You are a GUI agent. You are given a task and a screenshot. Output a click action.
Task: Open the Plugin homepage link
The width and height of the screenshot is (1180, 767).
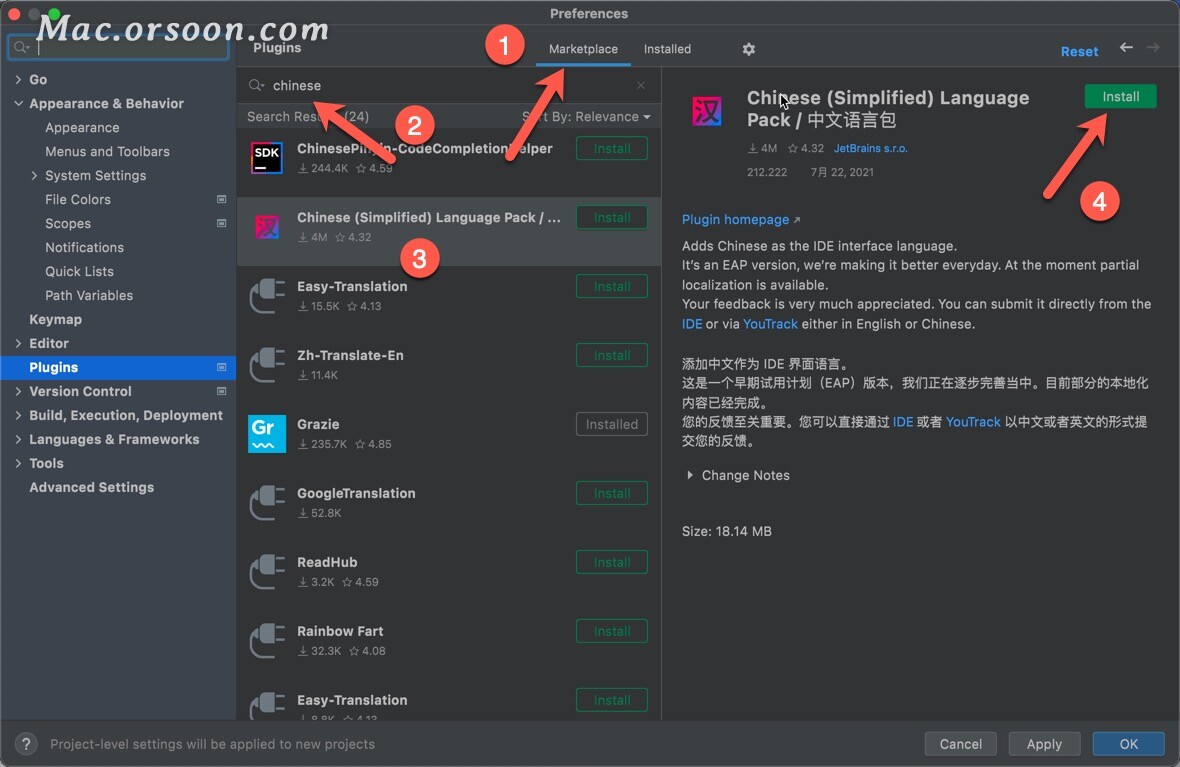tap(741, 220)
